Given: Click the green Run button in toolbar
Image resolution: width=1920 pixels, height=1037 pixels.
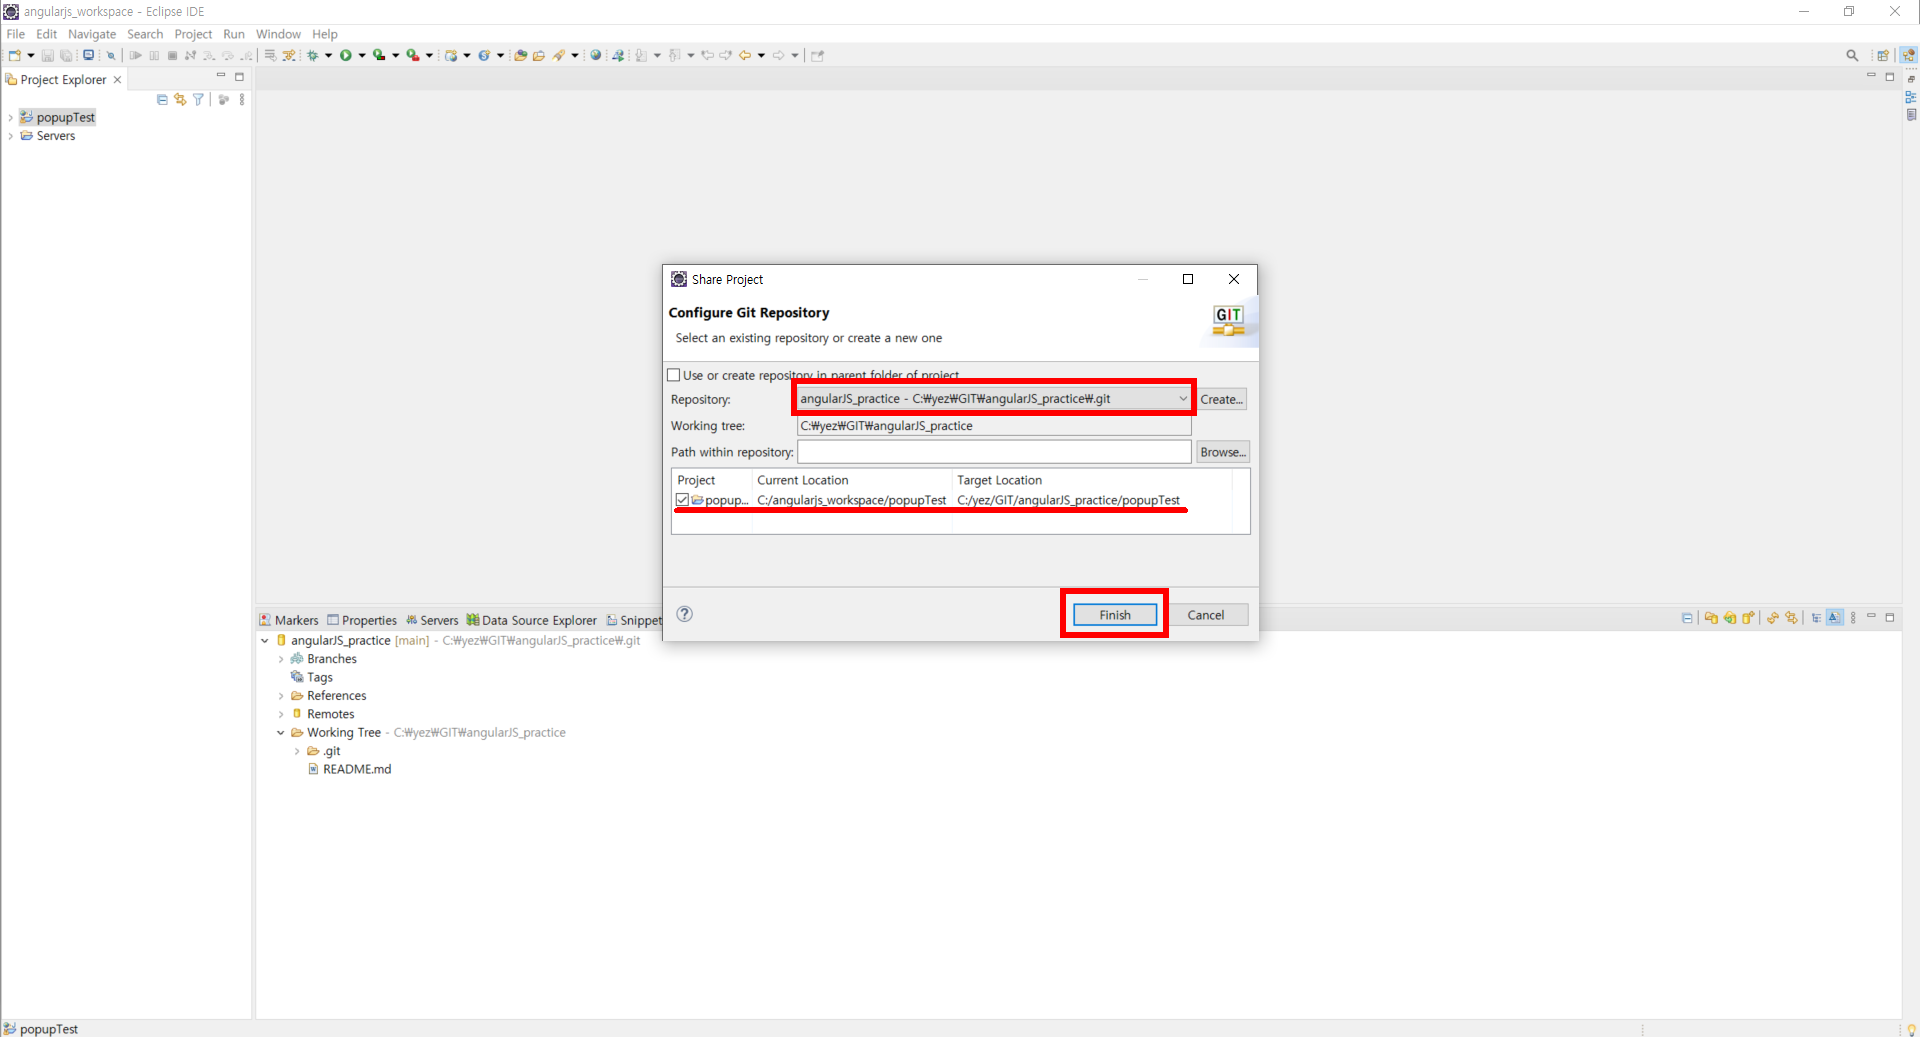Looking at the screenshot, I should tap(346, 55).
